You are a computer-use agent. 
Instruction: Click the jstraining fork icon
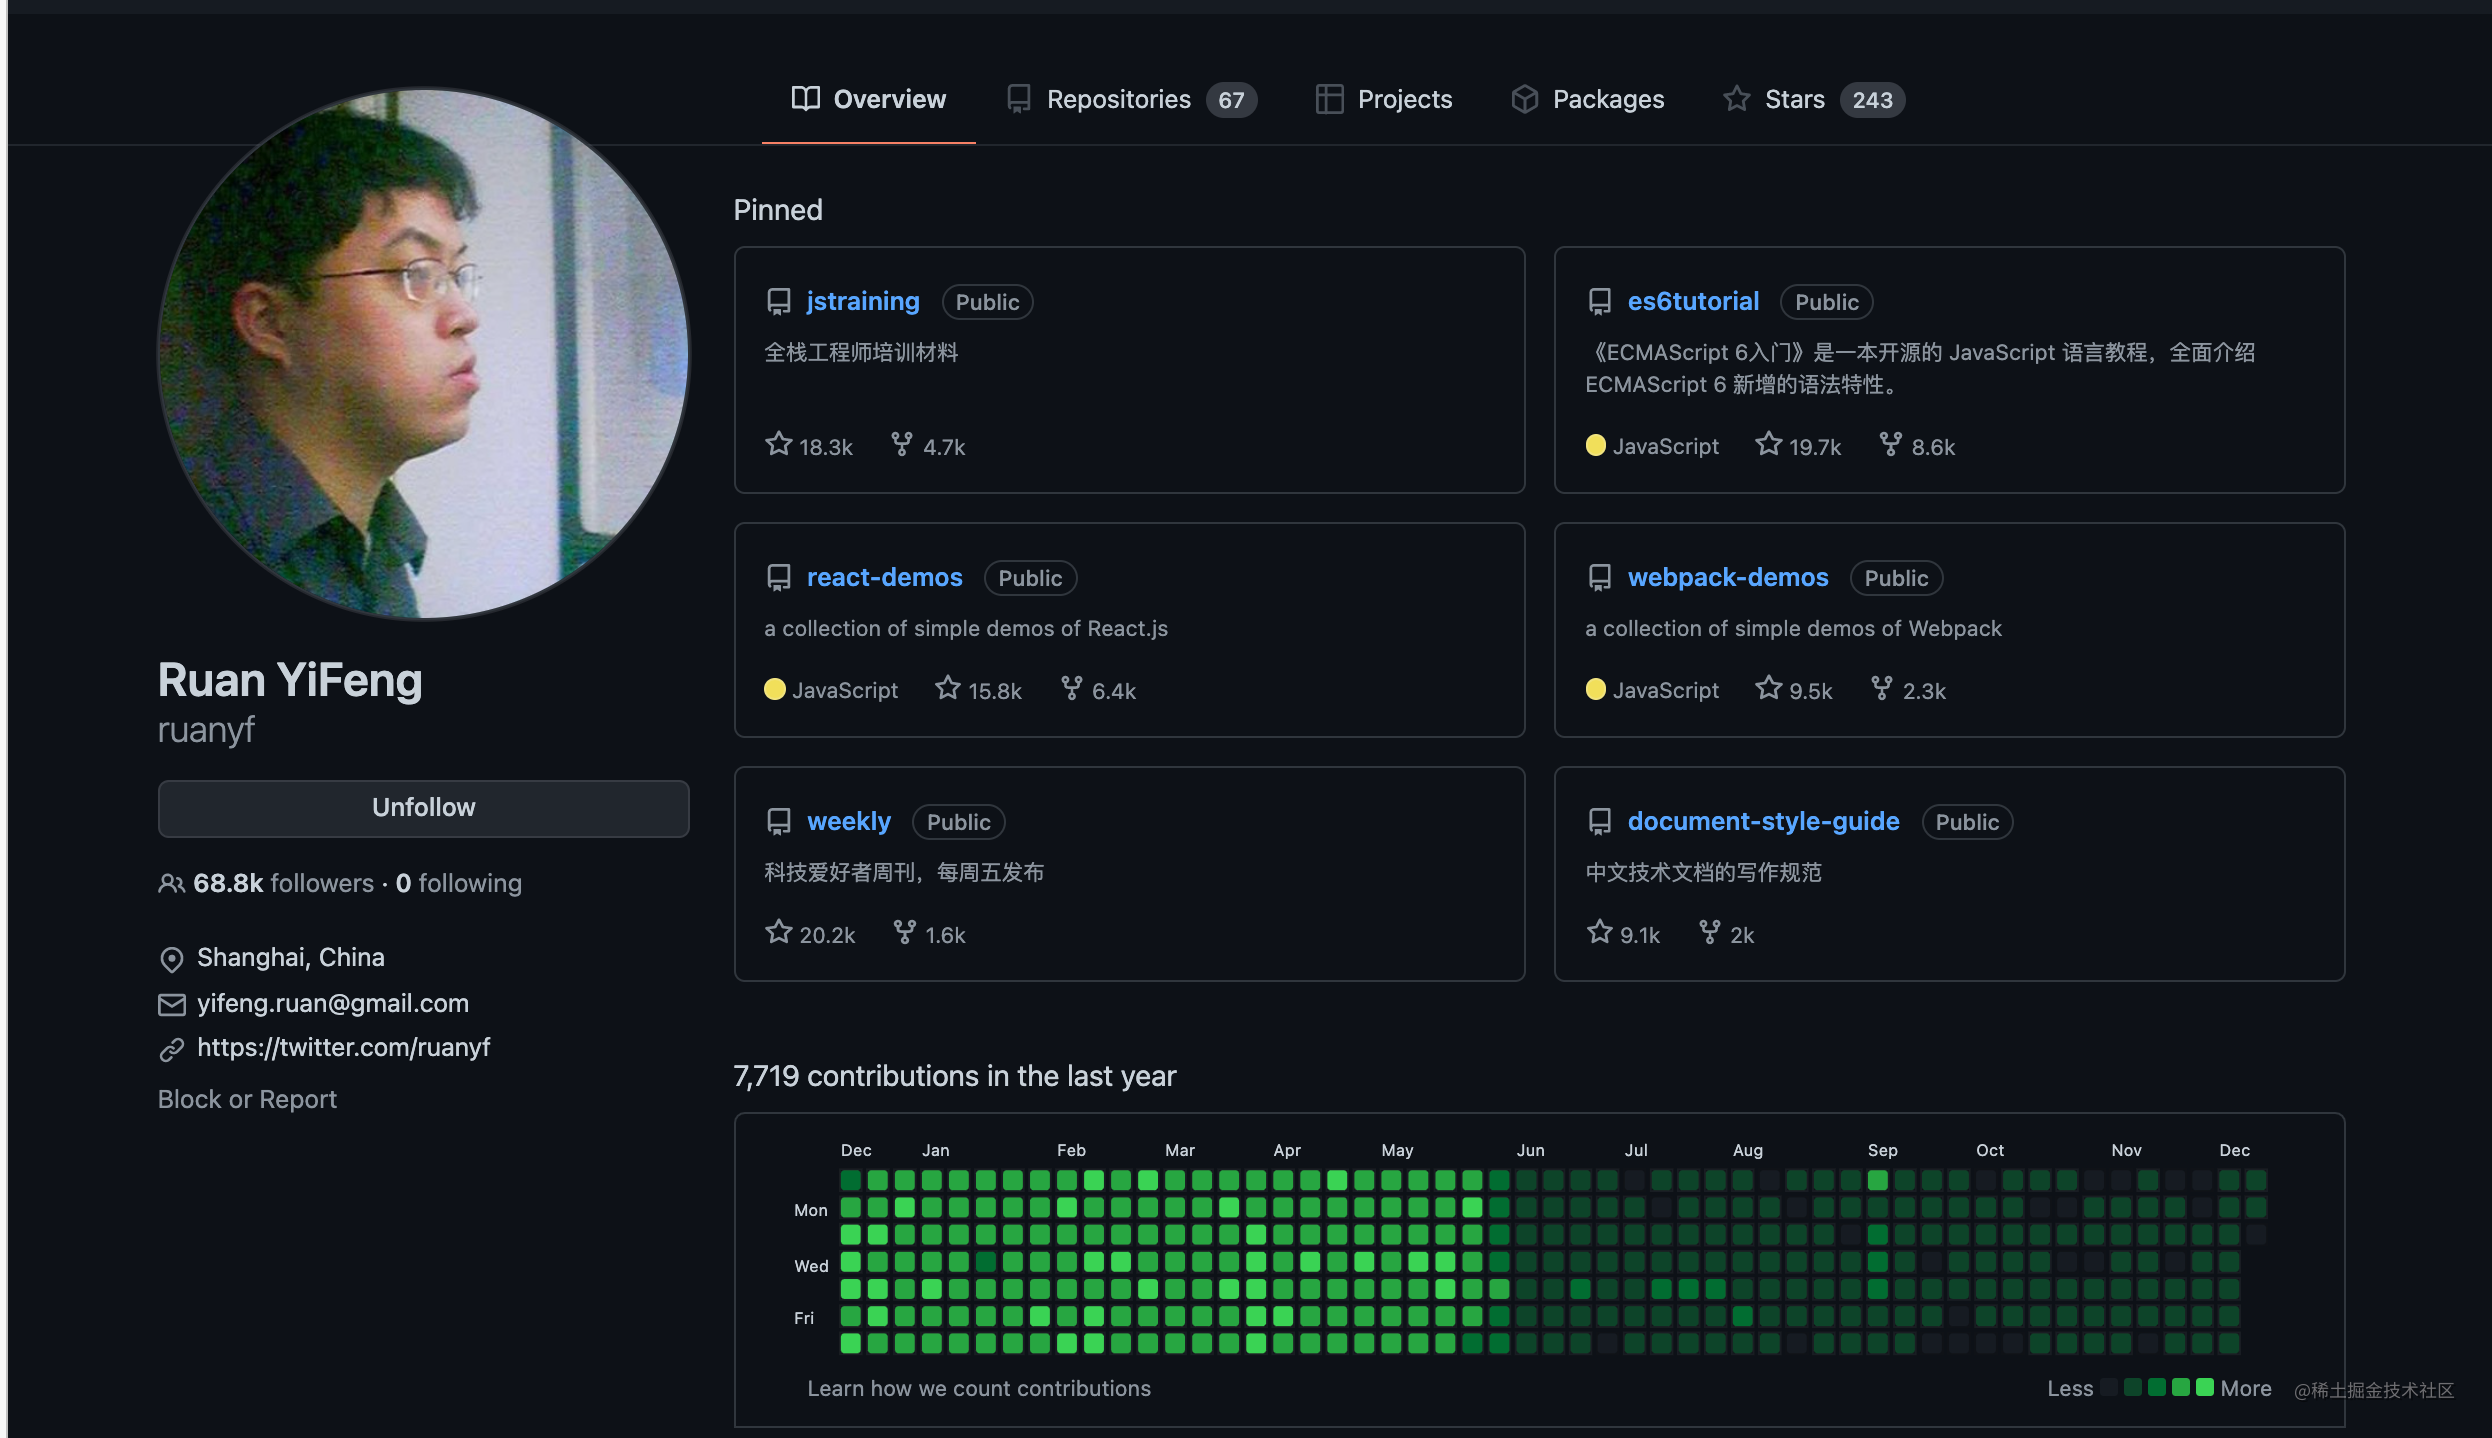click(902, 443)
